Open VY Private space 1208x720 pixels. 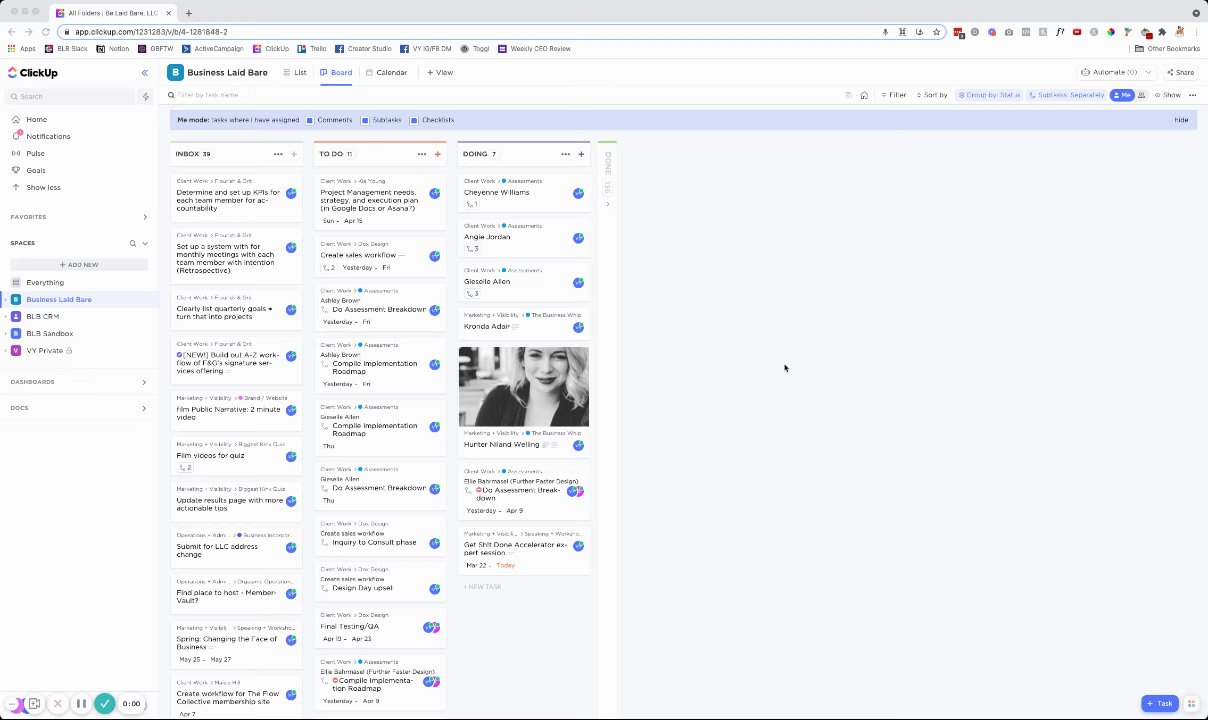click(x=44, y=350)
